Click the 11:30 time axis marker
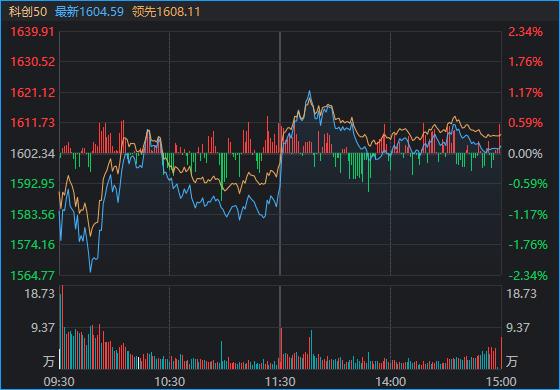560x390 pixels. (x=280, y=382)
